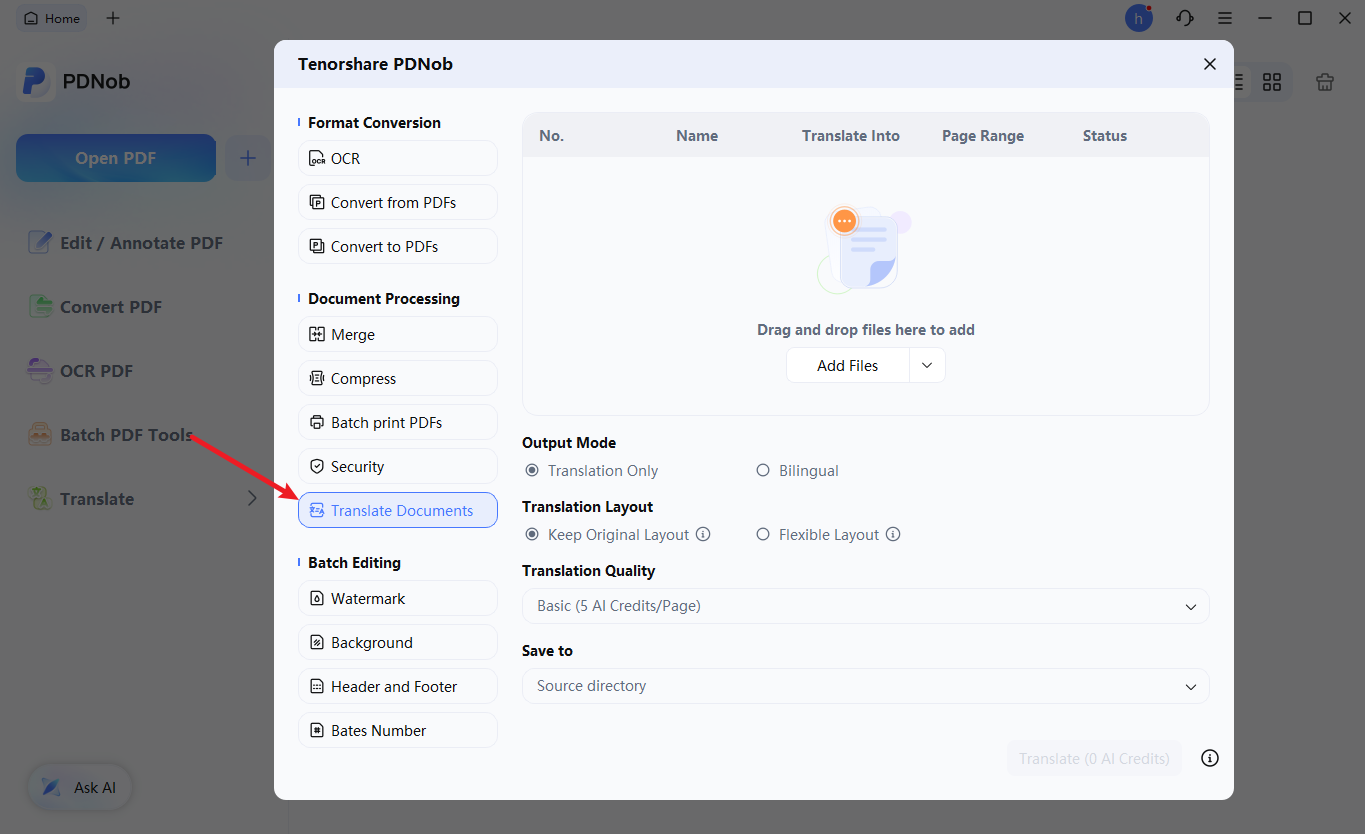Image resolution: width=1365 pixels, height=834 pixels.
Task: Open customer support headset icon
Action: tap(1185, 18)
